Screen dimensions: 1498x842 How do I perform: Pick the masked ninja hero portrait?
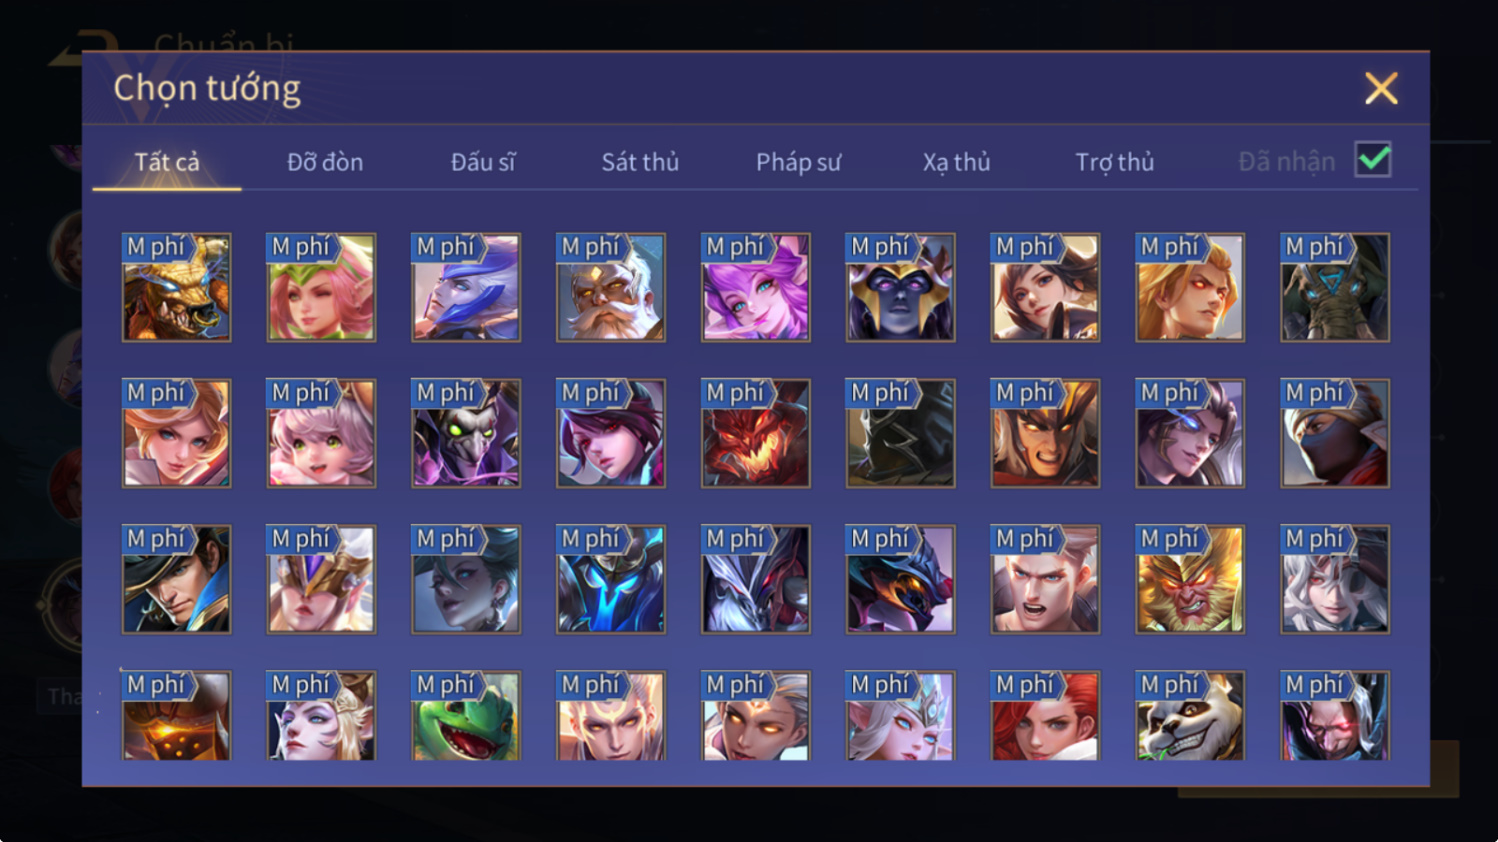click(1335, 434)
